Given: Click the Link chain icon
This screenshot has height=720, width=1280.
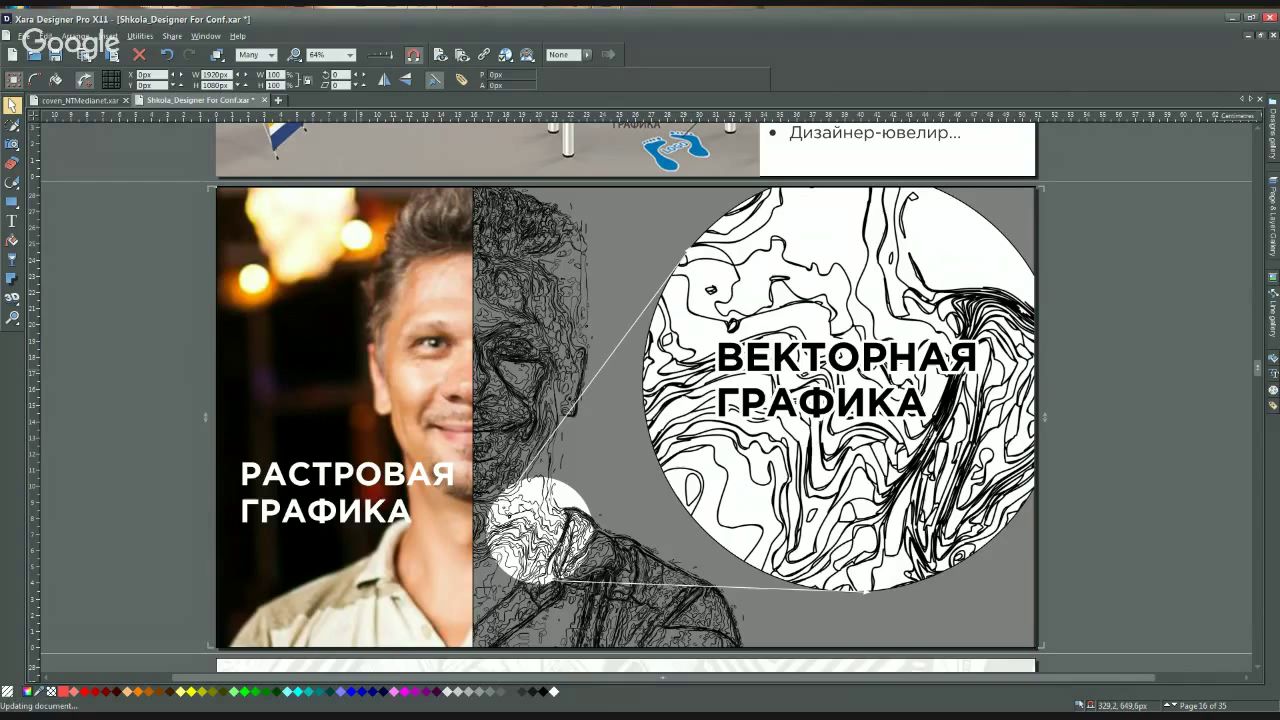Looking at the screenshot, I should [x=484, y=55].
